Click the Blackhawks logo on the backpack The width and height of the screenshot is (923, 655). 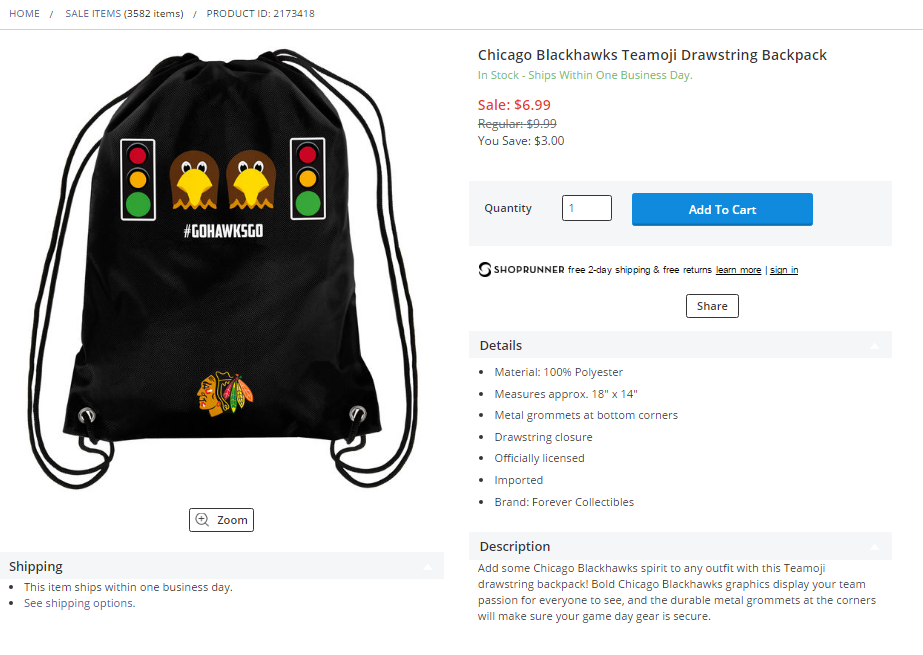click(x=225, y=393)
